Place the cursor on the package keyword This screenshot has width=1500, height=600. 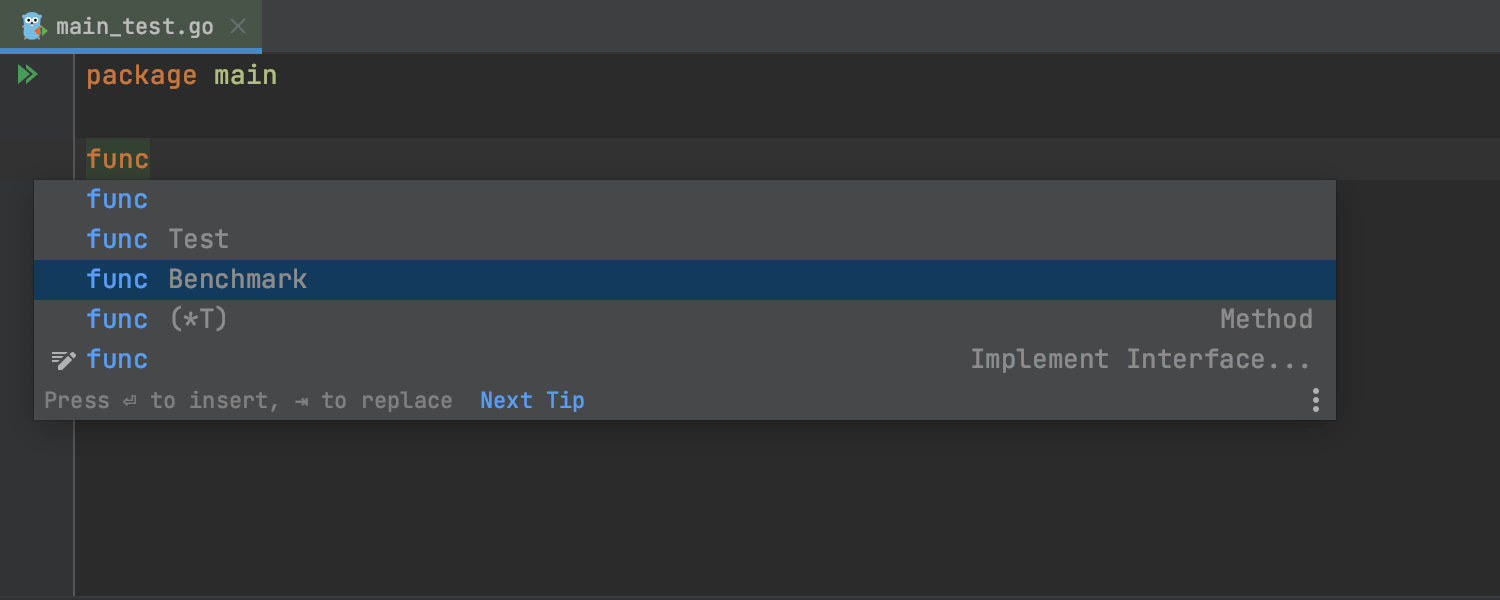pyautogui.click(x=141, y=76)
